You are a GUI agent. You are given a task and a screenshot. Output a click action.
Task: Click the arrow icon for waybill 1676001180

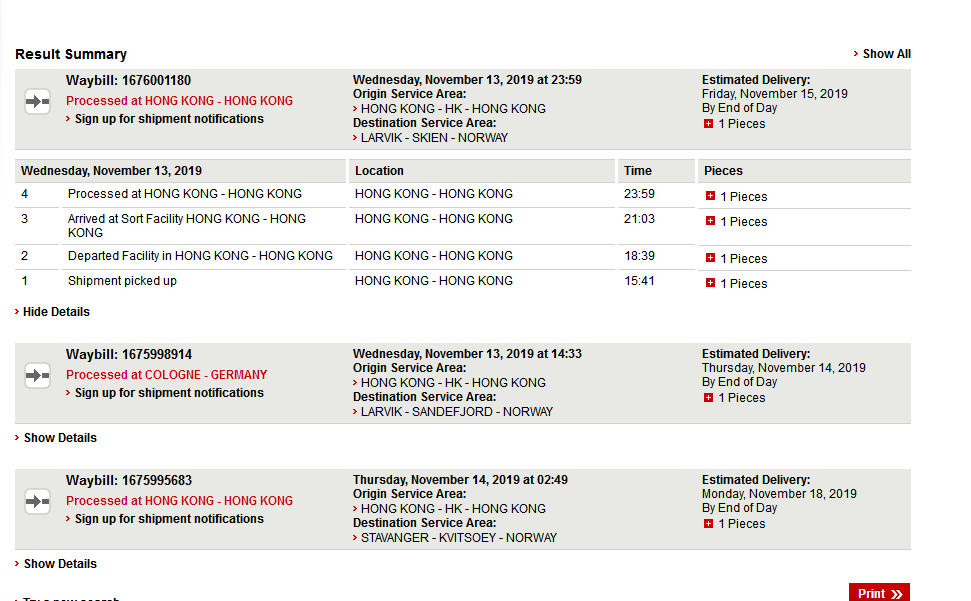pyautogui.click(x=37, y=102)
